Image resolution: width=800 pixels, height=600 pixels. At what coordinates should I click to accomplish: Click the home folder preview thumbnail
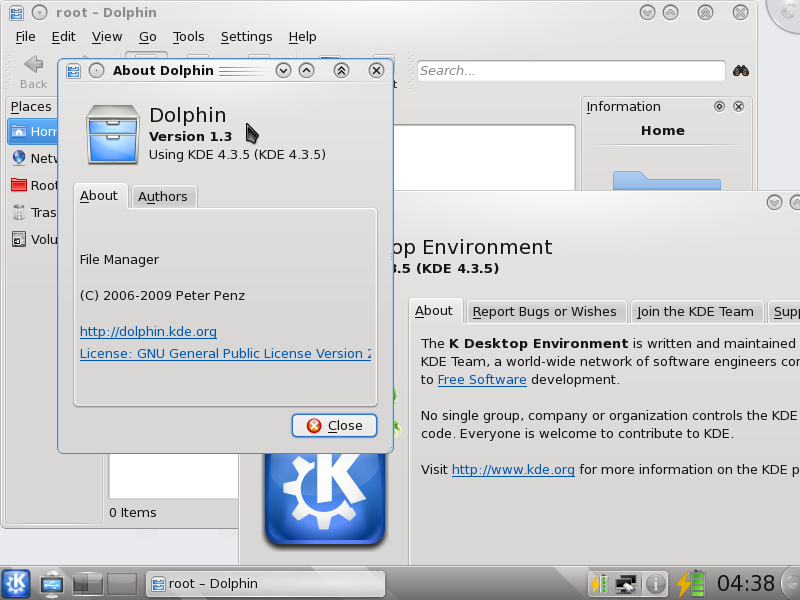(x=666, y=181)
